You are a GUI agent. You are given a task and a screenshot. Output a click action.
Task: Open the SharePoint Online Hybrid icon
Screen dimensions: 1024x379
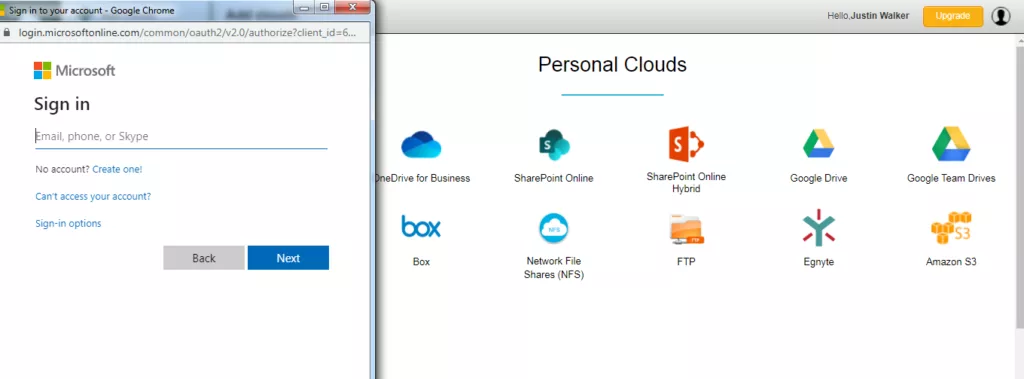(x=686, y=144)
